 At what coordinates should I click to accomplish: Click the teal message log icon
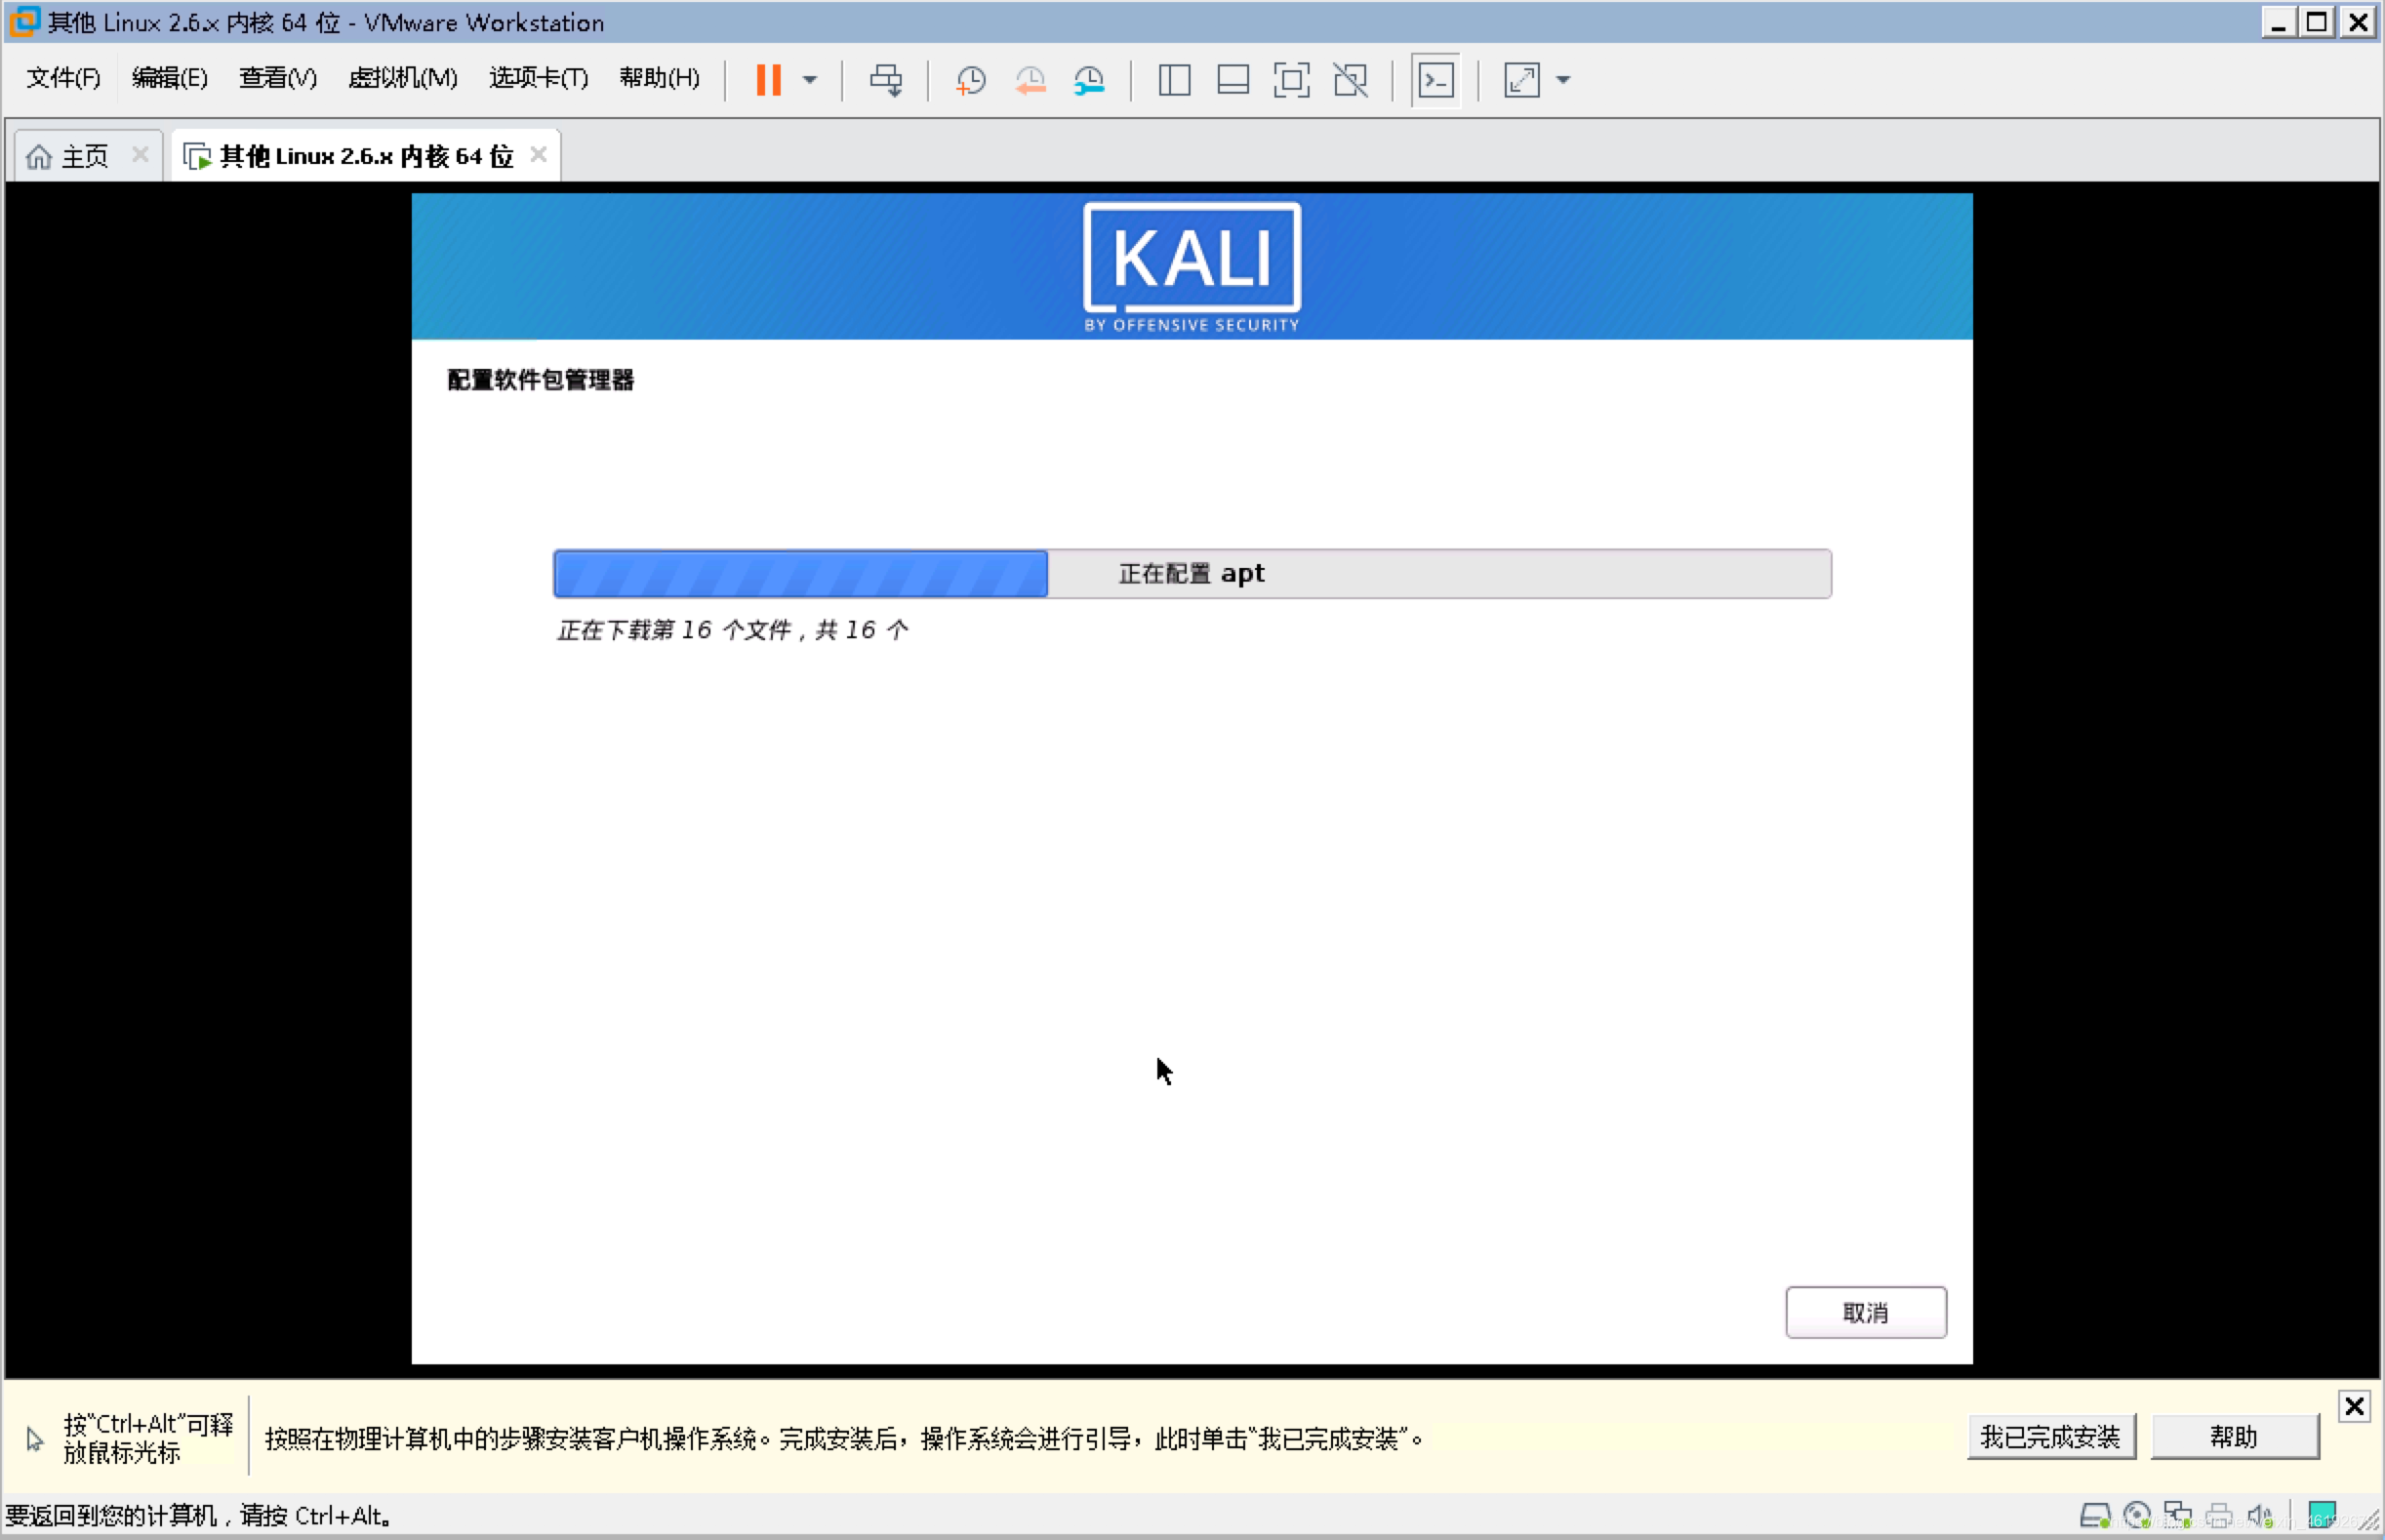[x=2322, y=1516]
